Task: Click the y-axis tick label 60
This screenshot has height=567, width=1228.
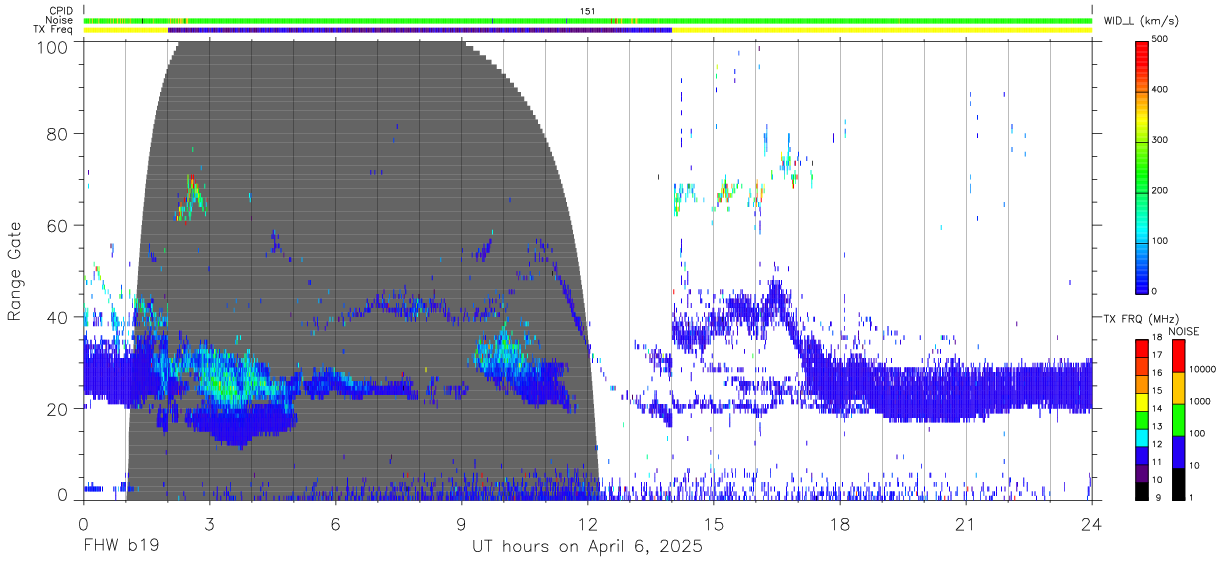Action: (57, 226)
